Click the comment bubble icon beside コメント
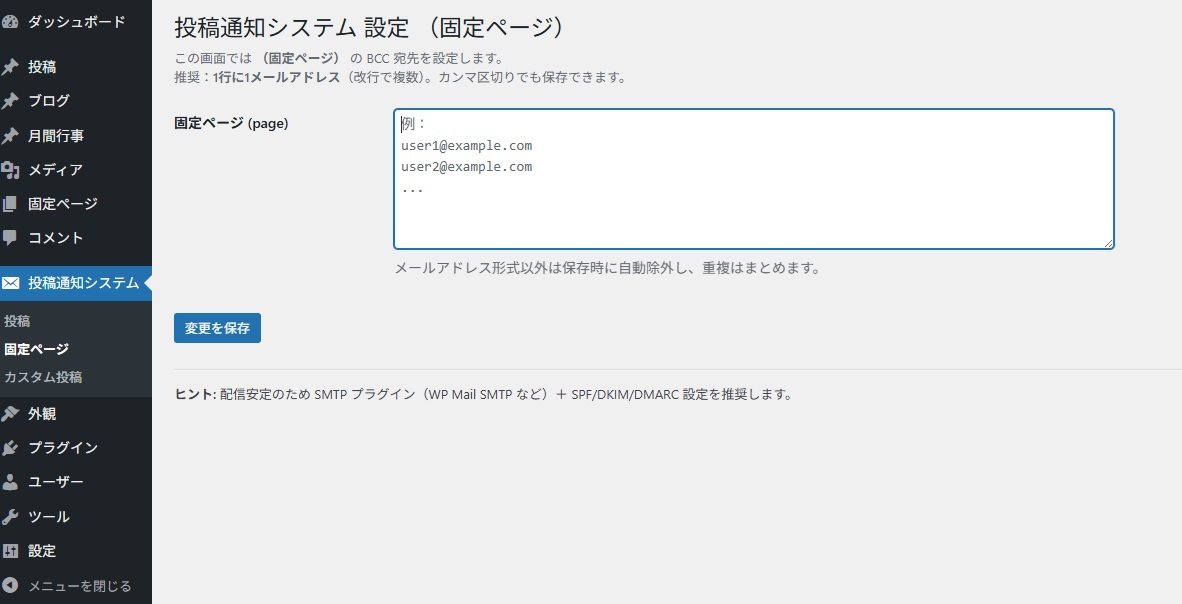 (10, 238)
